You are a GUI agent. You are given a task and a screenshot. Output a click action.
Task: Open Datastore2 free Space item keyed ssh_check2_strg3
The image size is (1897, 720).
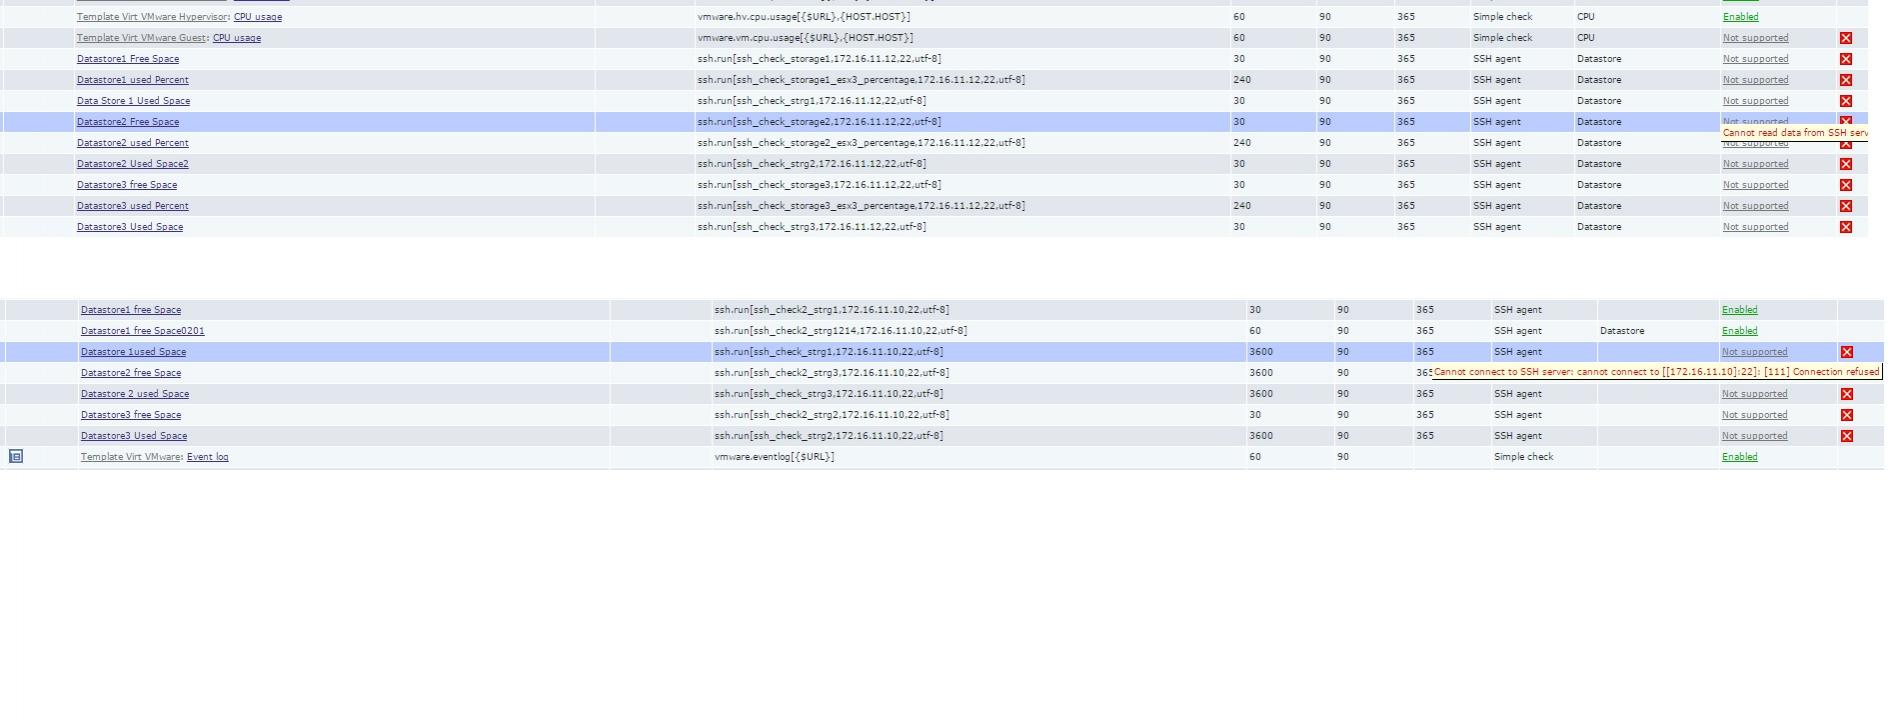pyautogui.click(x=131, y=373)
